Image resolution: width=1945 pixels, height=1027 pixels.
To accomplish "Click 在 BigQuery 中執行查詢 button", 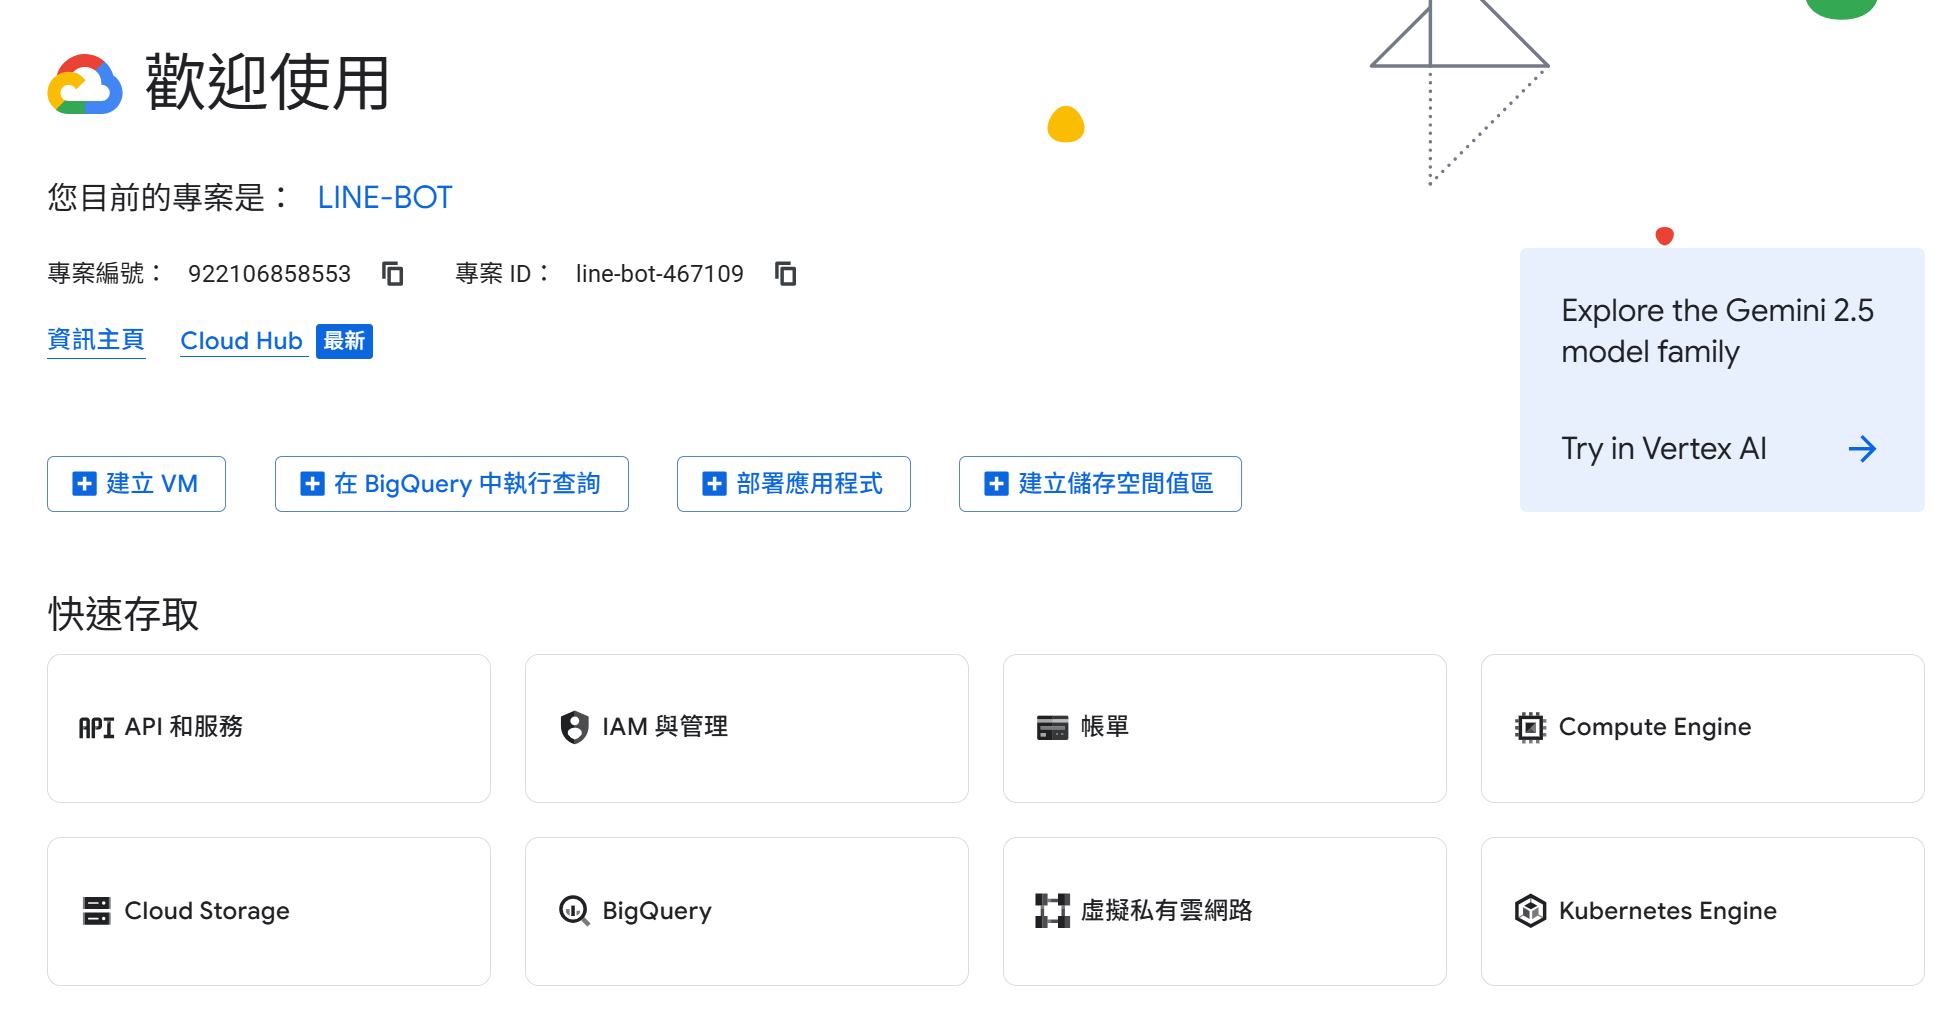I will click(451, 484).
